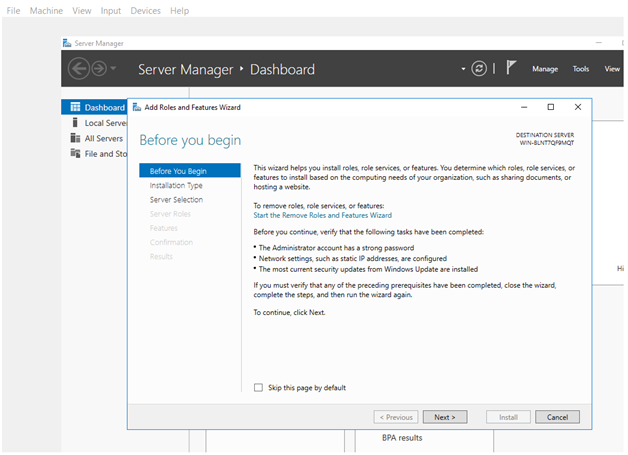
Task: Enable Skip this page by default
Action: [x=258, y=387]
